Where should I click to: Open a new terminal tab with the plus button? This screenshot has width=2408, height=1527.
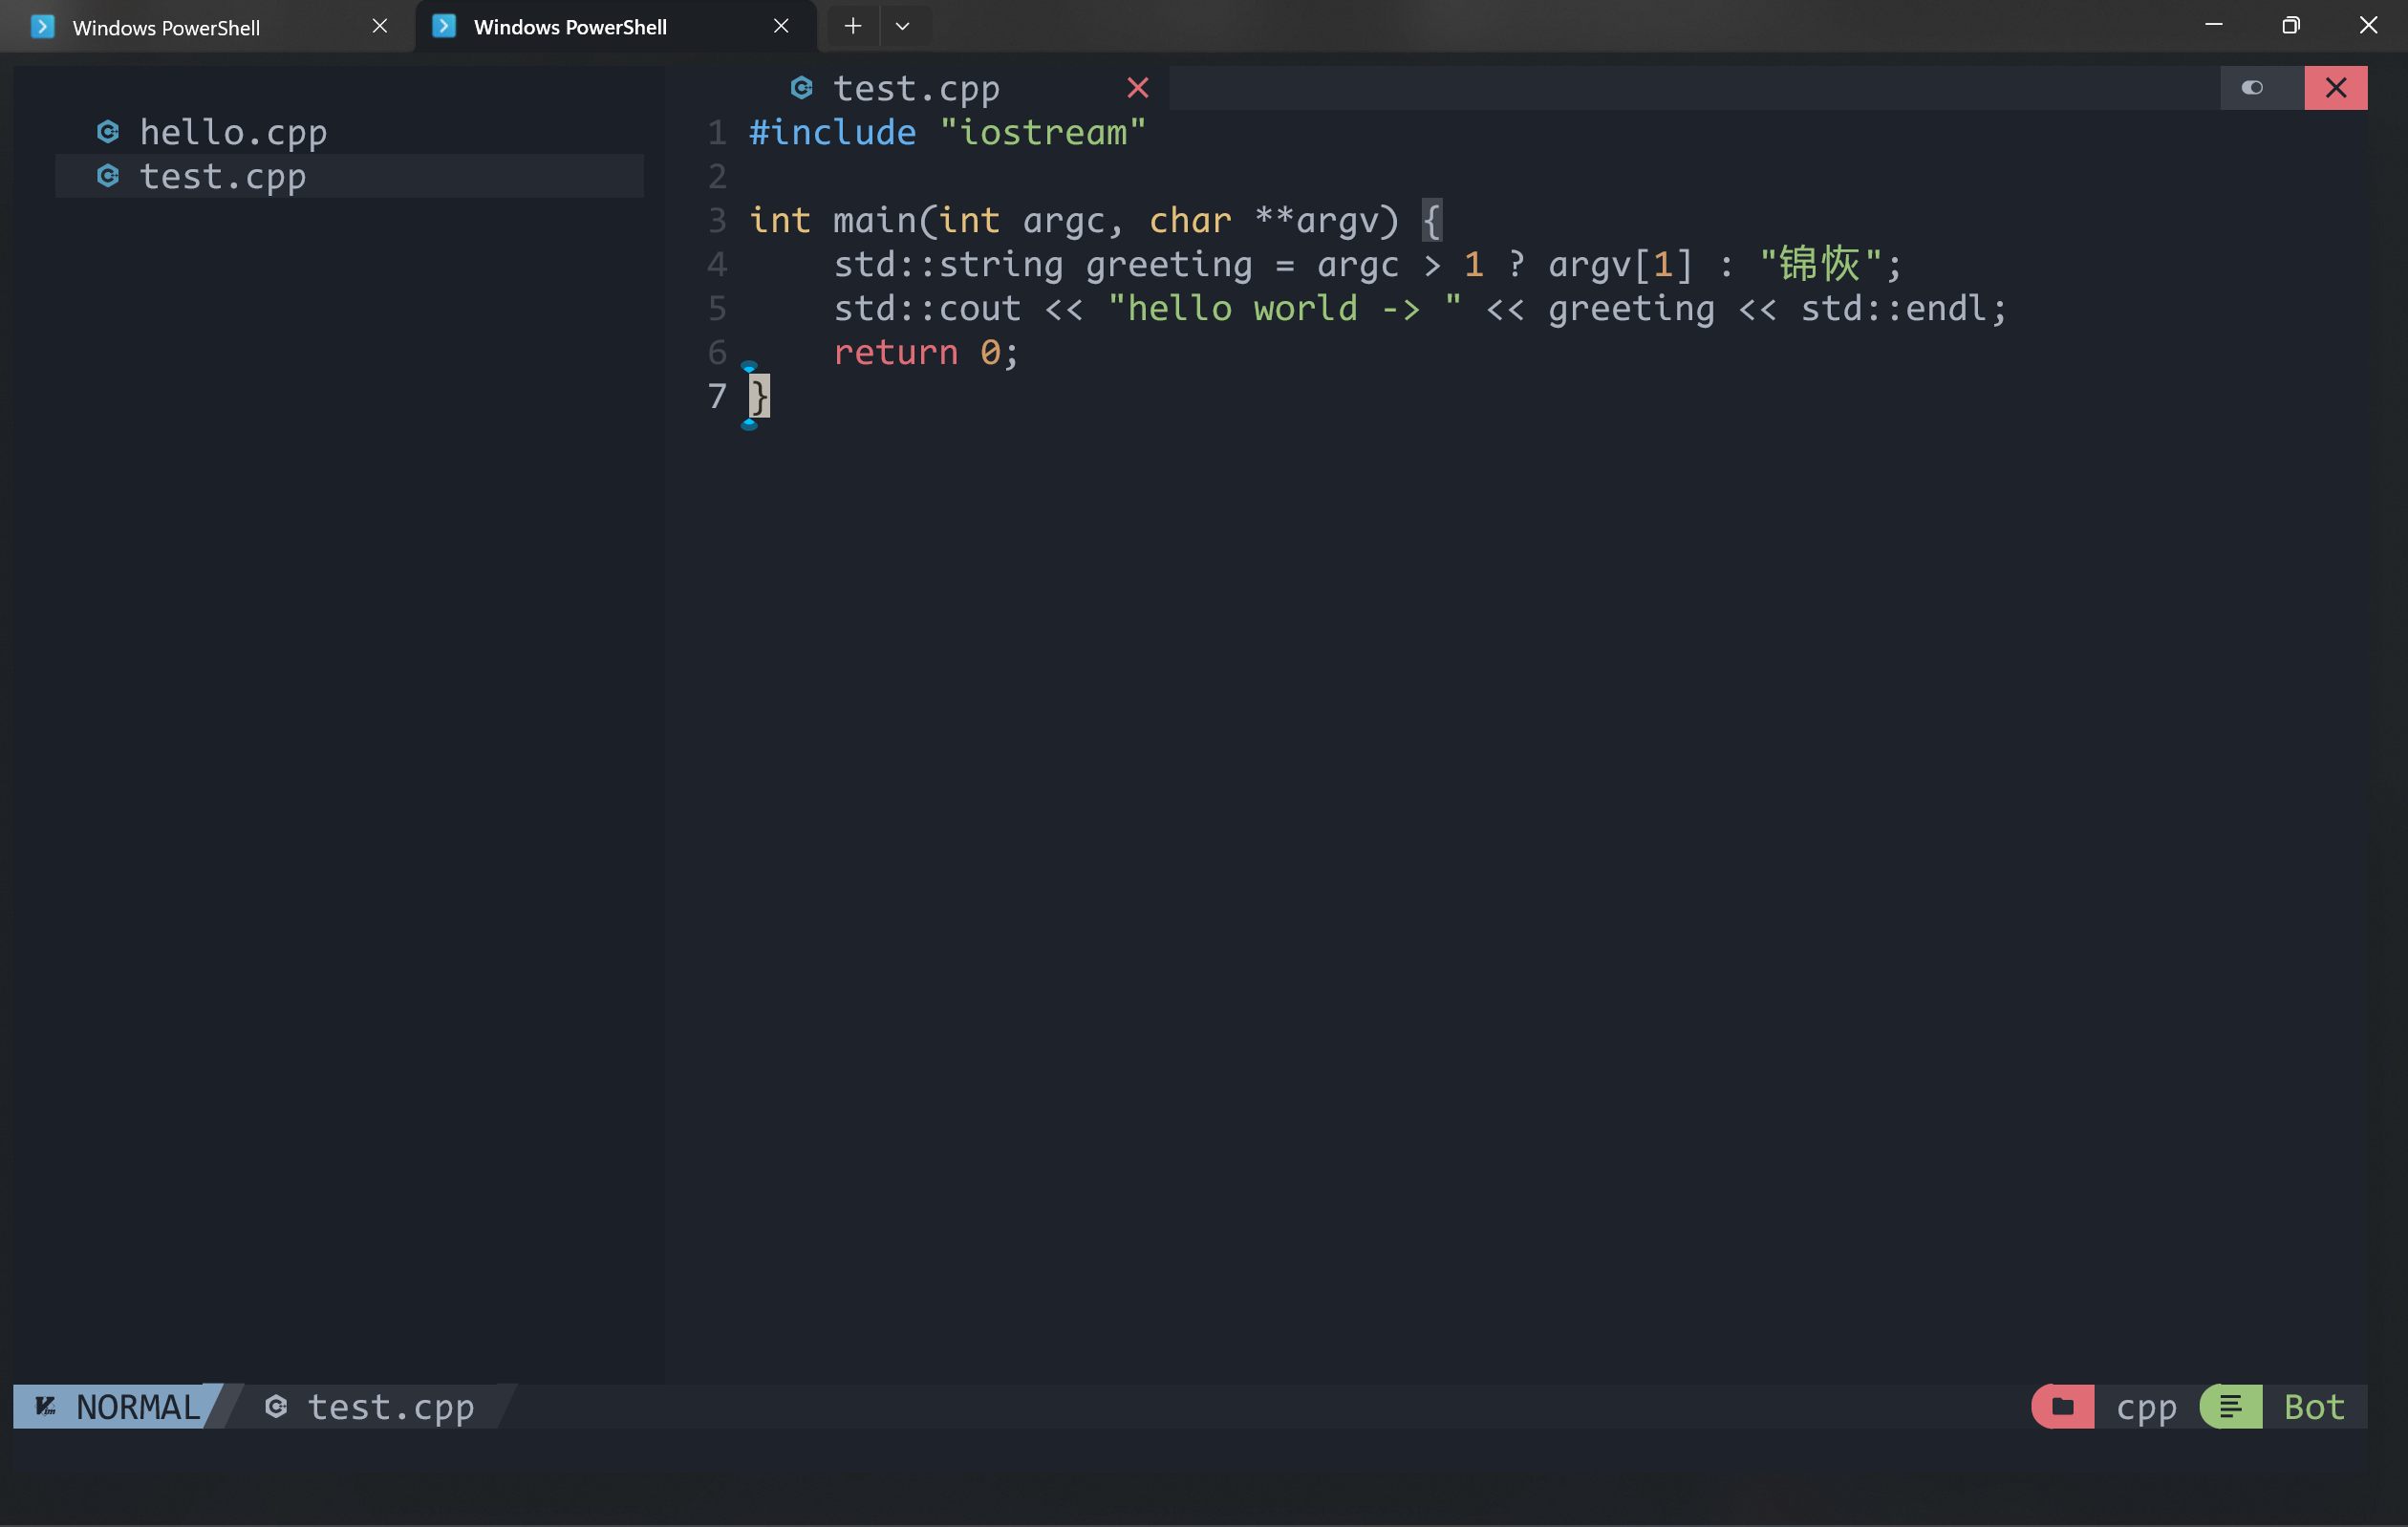[851, 26]
